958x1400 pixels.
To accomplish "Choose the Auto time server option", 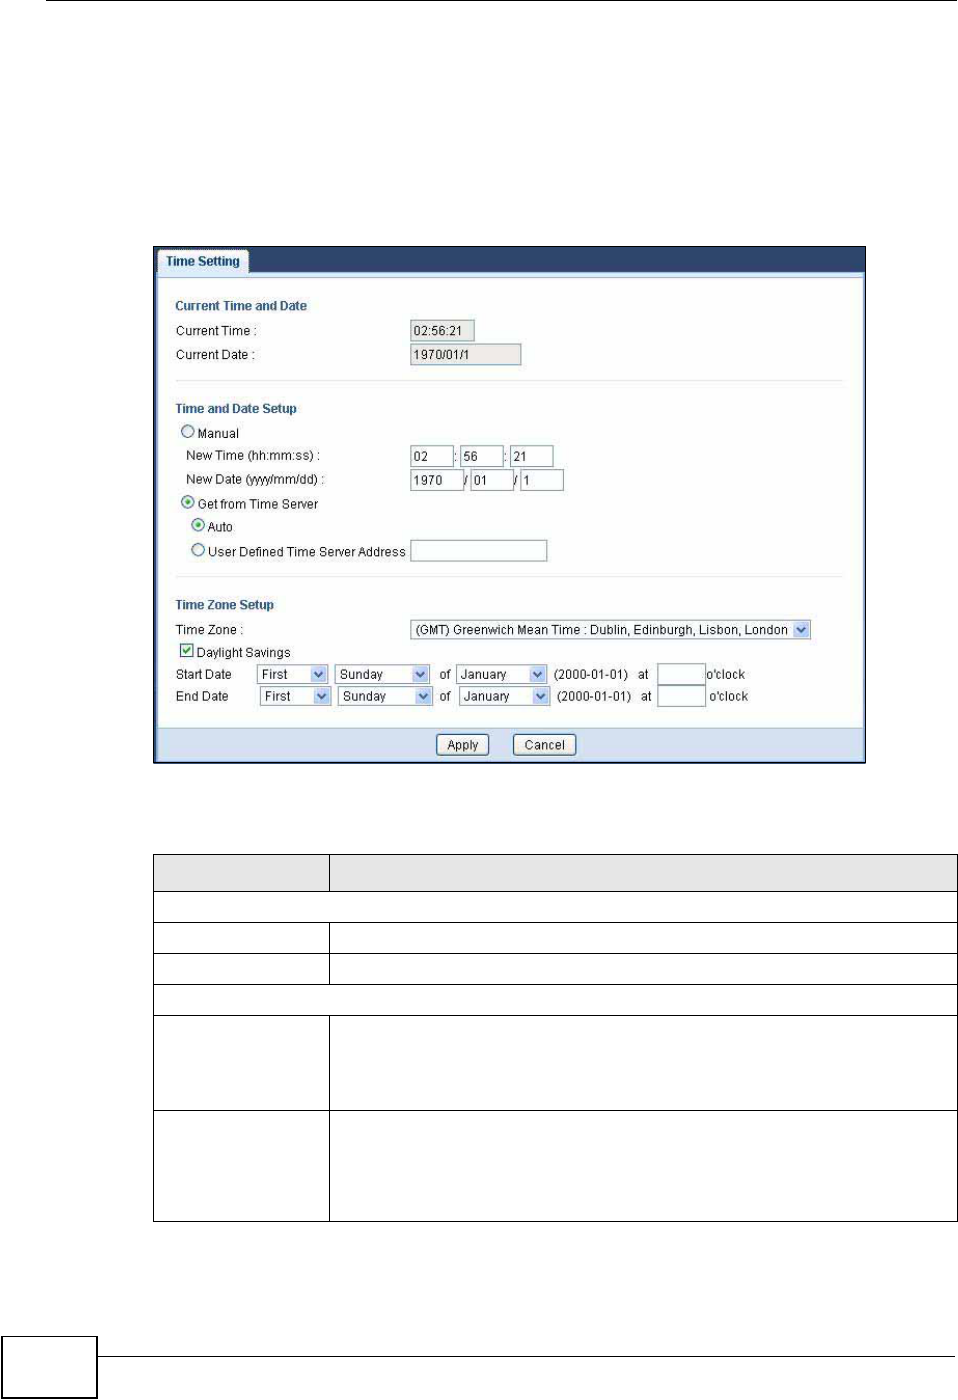I will point(198,526).
